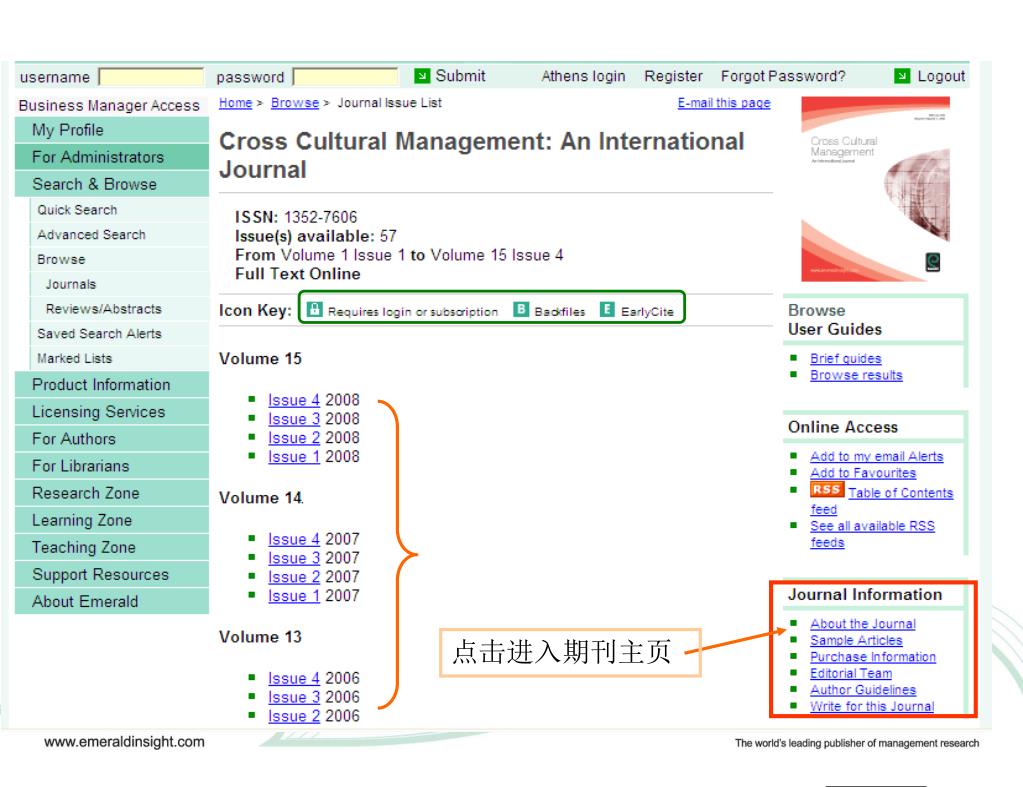1023x787 pixels.
Task: Open Support Resources menu
Action: pyautogui.click(x=112, y=574)
